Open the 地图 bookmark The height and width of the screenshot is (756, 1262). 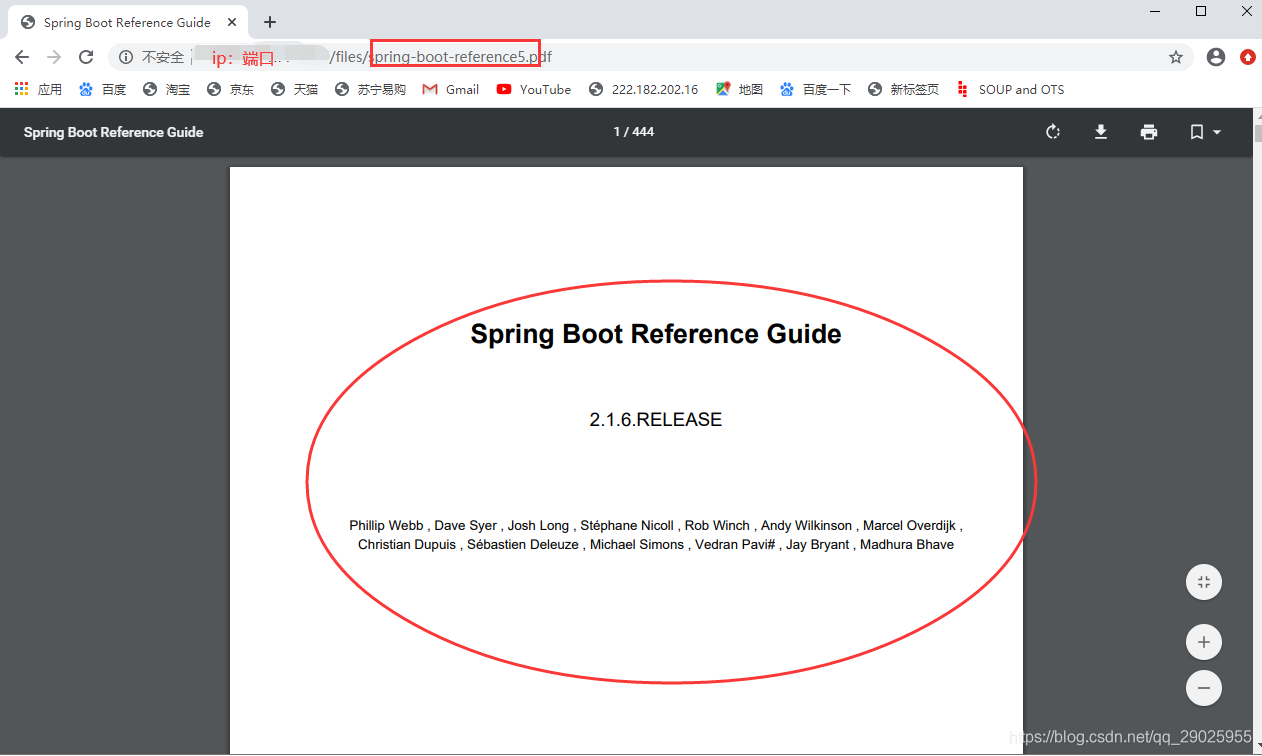(740, 89)
